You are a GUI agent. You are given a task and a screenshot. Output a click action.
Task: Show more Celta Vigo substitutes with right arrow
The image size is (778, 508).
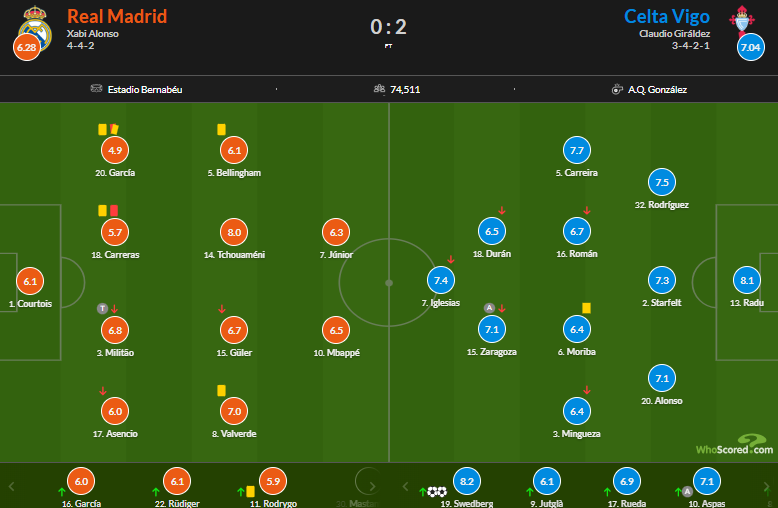coord(767,486)
